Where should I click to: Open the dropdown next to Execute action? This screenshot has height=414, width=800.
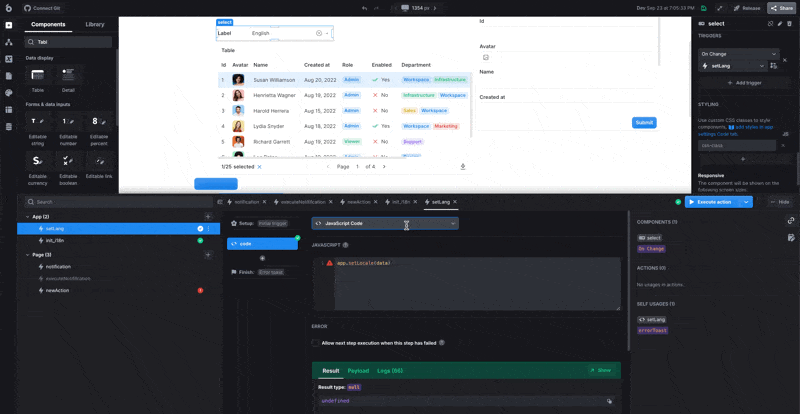pos(746,202)
